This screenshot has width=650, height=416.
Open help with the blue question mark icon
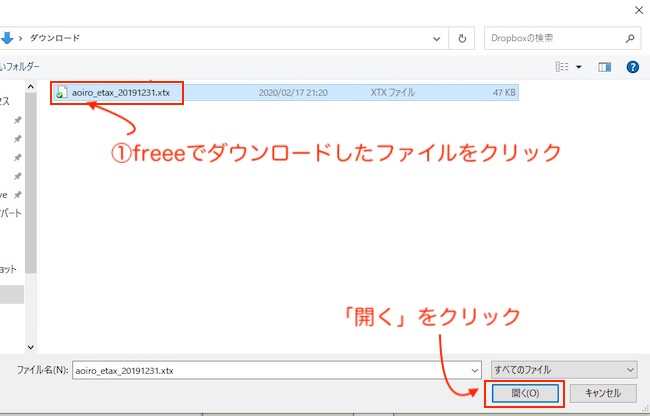632,67
